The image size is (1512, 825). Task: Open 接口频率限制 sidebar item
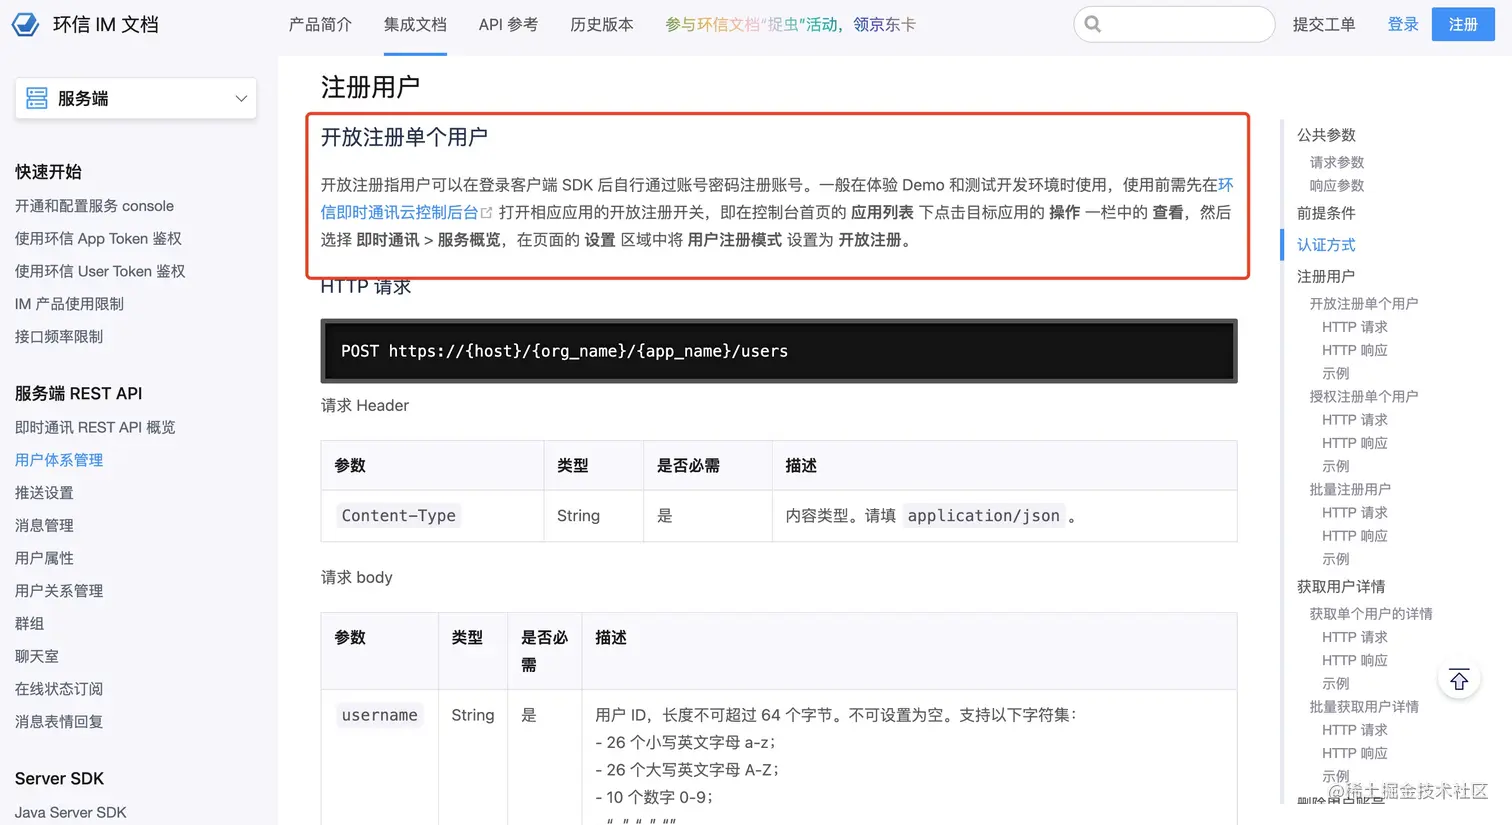[59, 337]
